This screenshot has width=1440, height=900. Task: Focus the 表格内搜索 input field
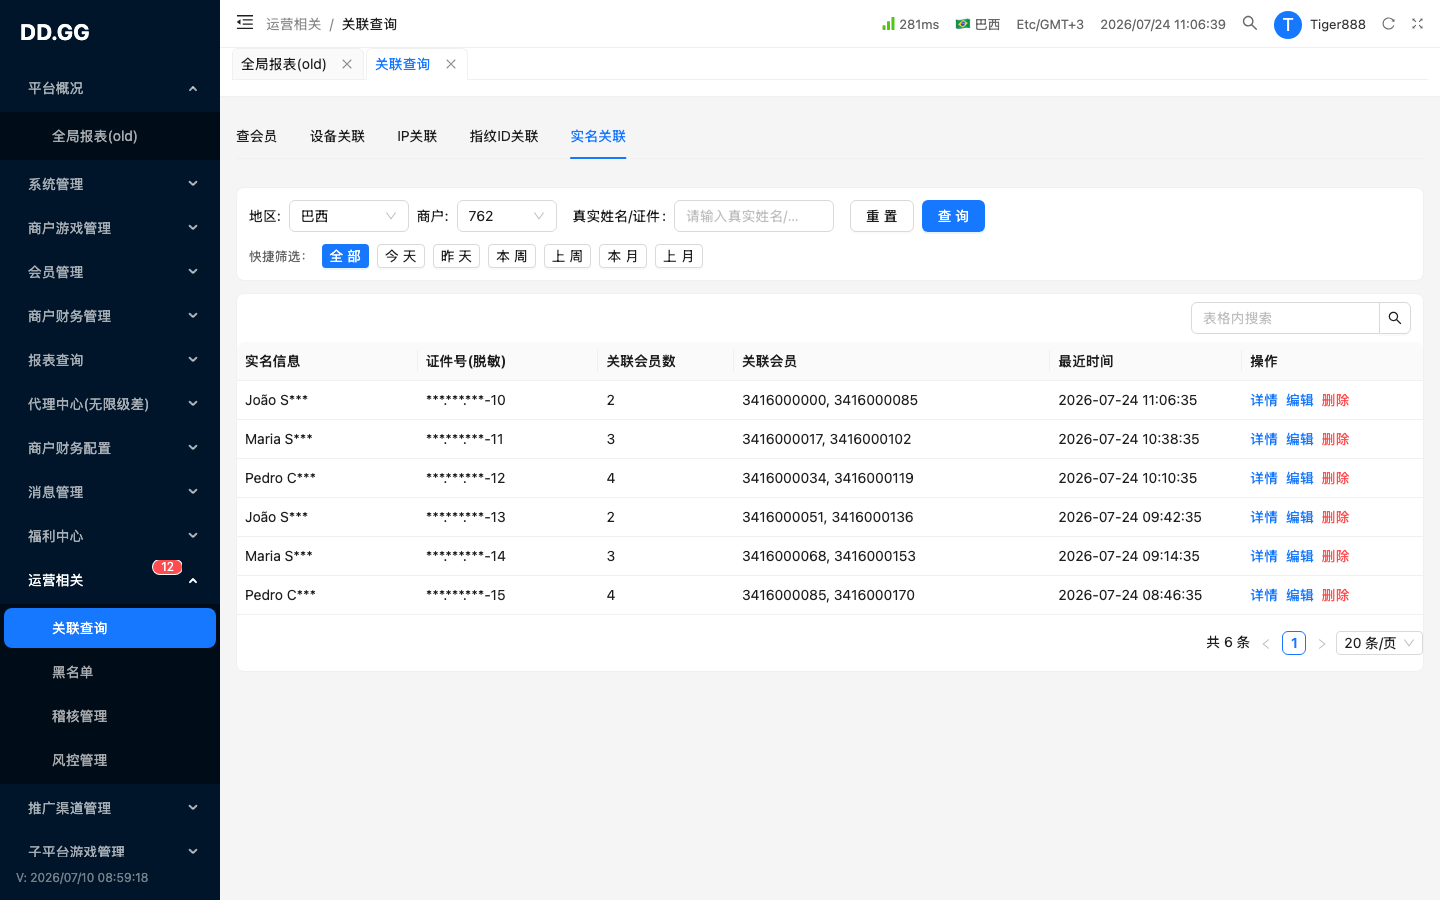coord(1285,318)
